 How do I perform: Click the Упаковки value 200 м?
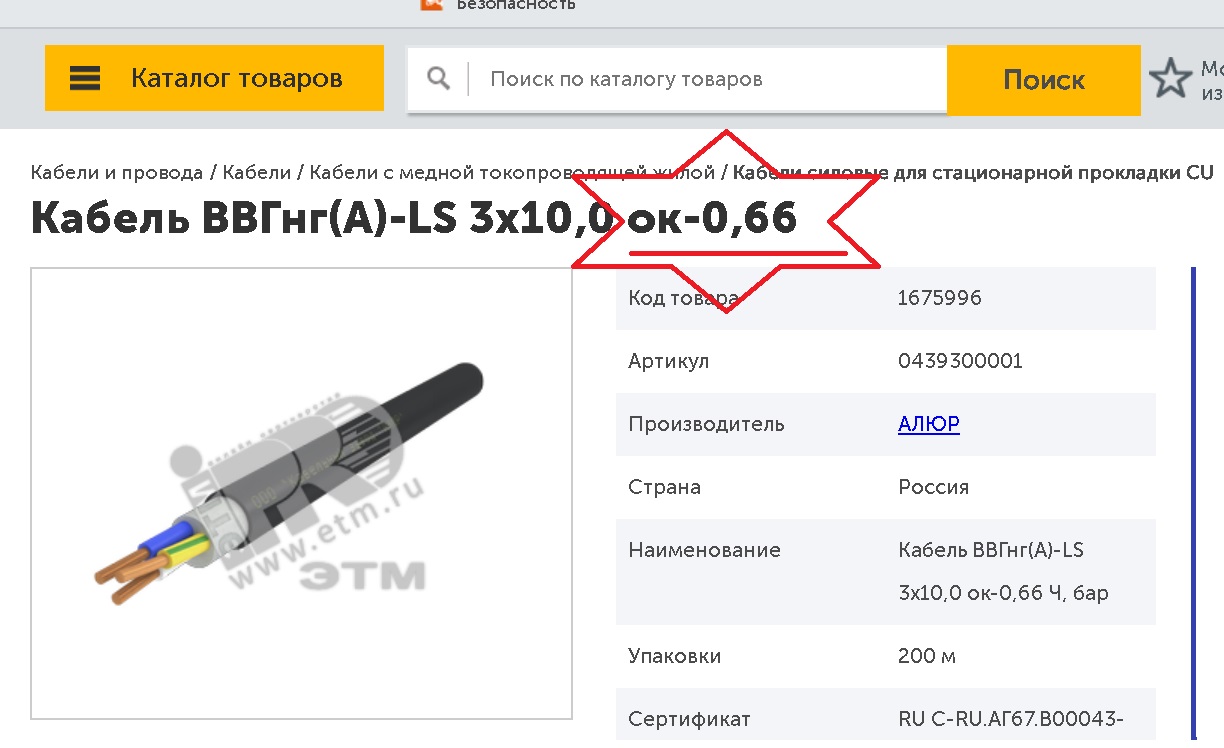[927, 656]
